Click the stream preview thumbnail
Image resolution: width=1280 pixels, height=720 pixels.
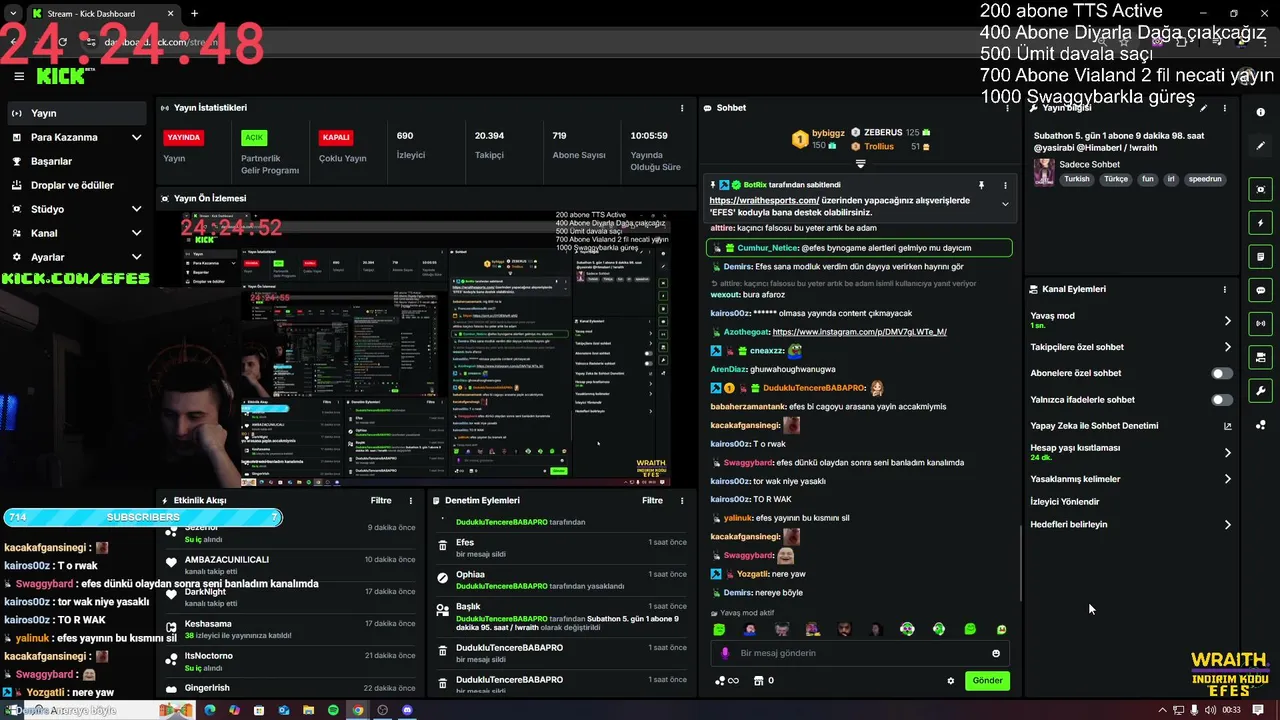427,349
